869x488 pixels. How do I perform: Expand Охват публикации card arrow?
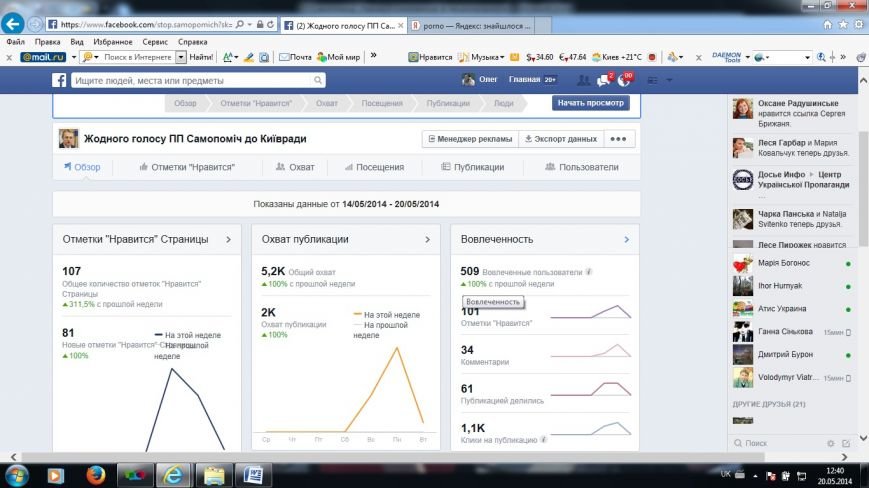click(427, 239)
